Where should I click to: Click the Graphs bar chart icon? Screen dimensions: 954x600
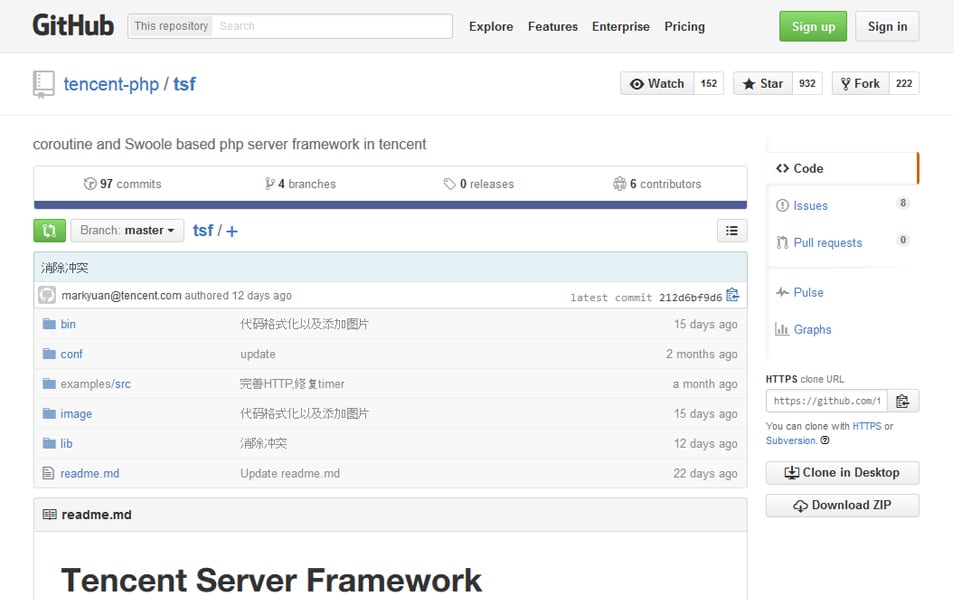click(782, 329)
